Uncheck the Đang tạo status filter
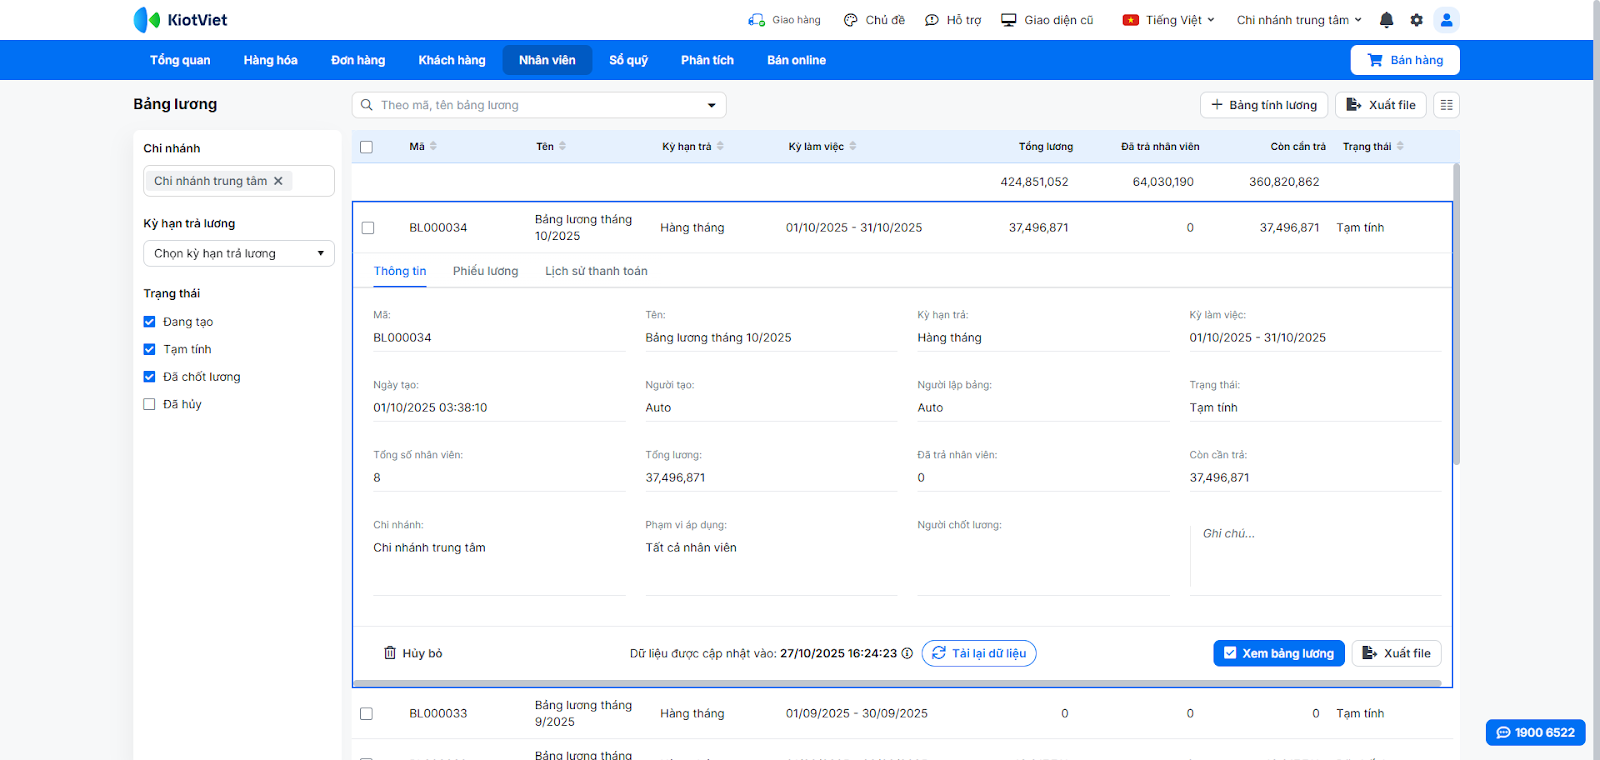The width and height of the screenshot is (1600, 760). (x=149, y=322)
